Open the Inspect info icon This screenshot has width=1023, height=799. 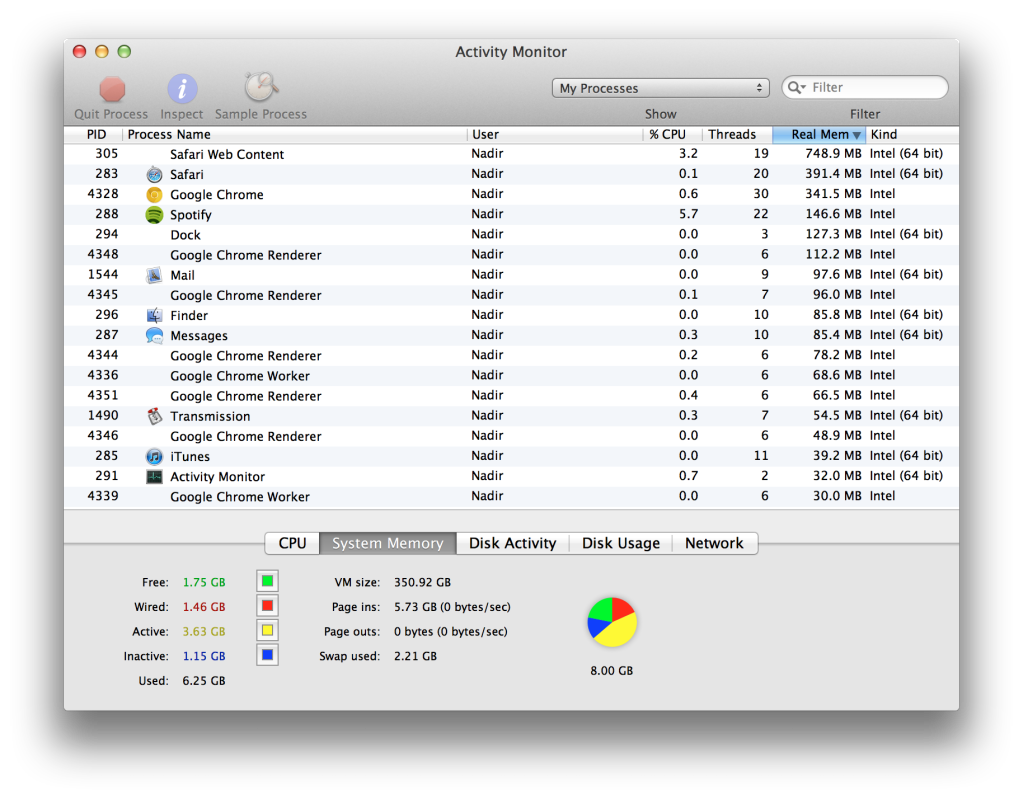tap(182, 89)
